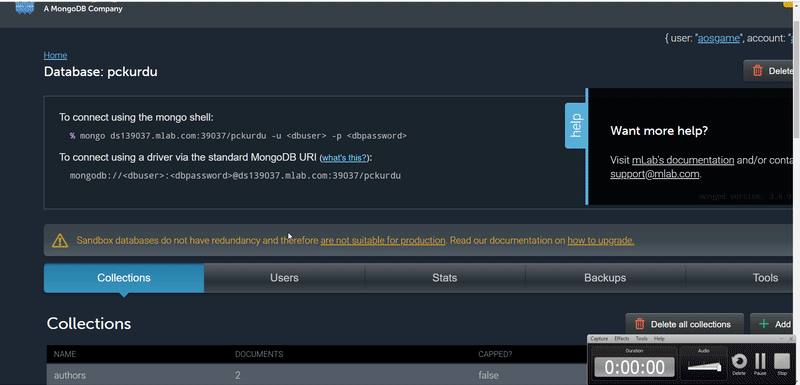Click the recorder Duration timer display
800x385 pixels.
tap(634, 367)
